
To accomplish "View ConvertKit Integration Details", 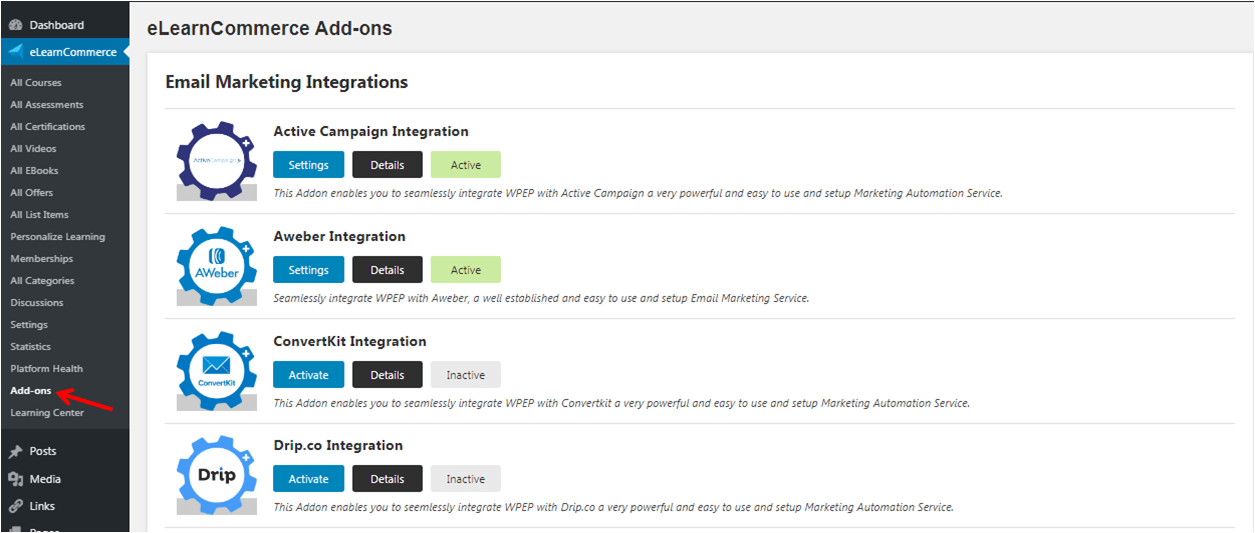I will [x=387, y=375].
